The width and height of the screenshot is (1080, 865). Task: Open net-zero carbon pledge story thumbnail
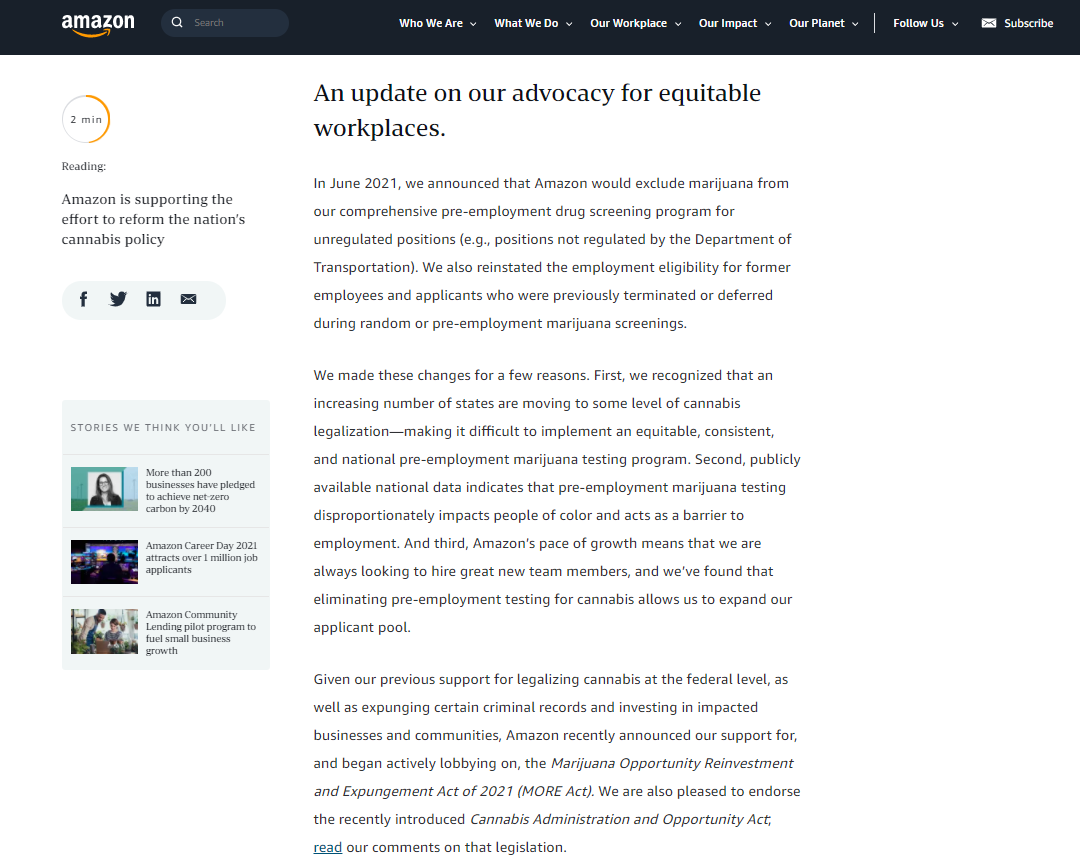(x=104, y=489)
